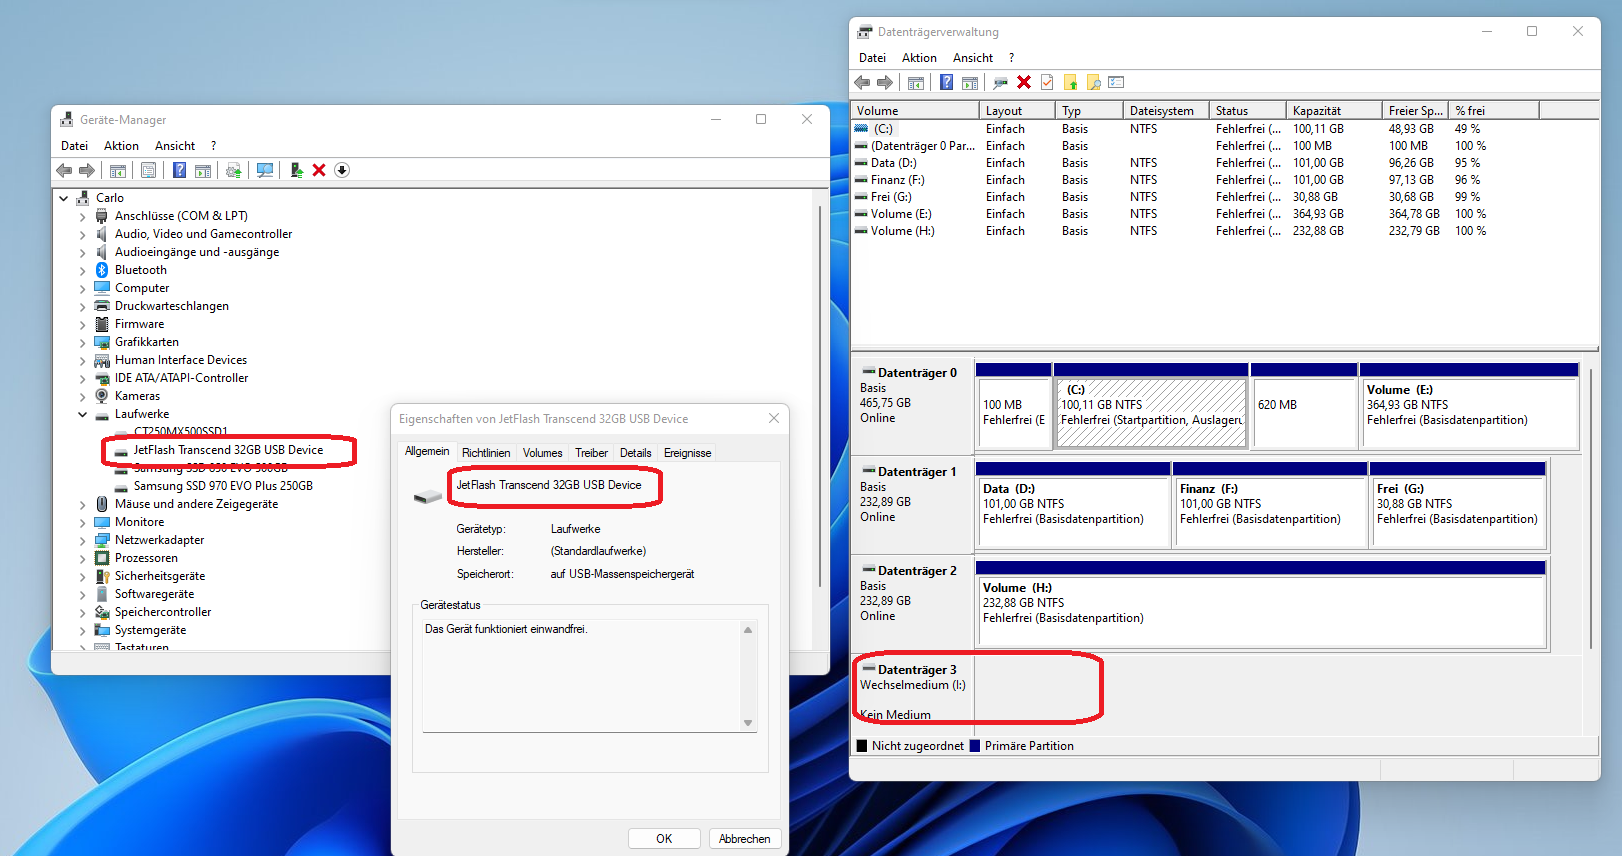This screenshot has width=1622, height=856.
Task: Click blue Primäre Partition legend swatch
Action: (x=975, y=746)
